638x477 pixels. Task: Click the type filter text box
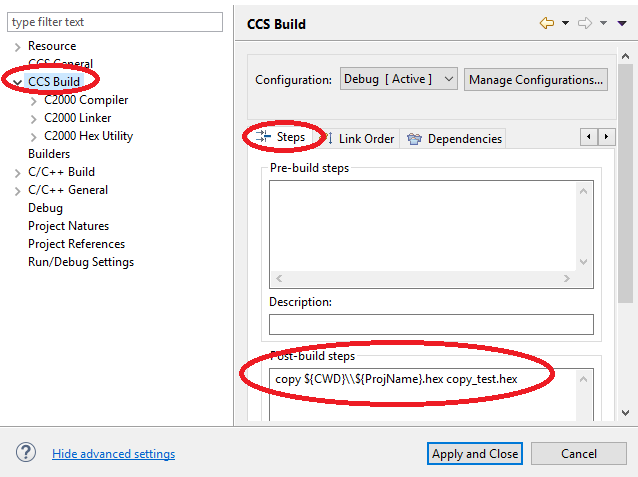point(115,22)
